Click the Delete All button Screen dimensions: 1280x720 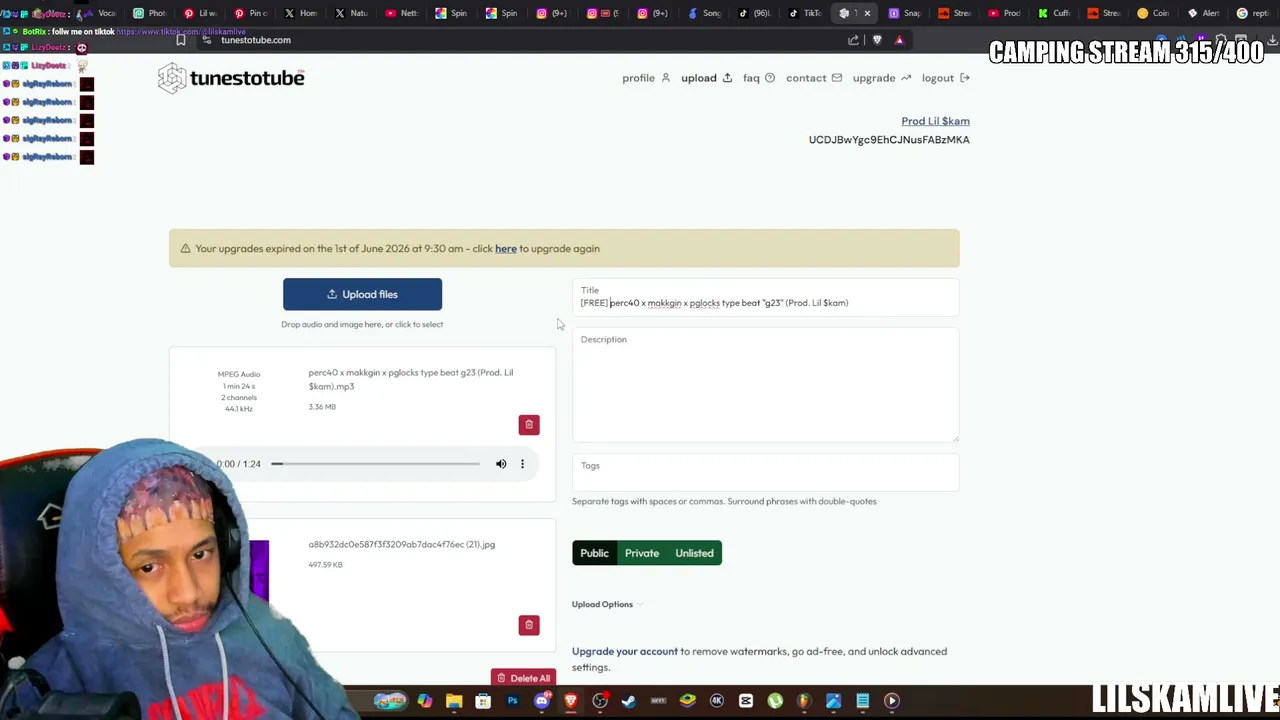522,678
